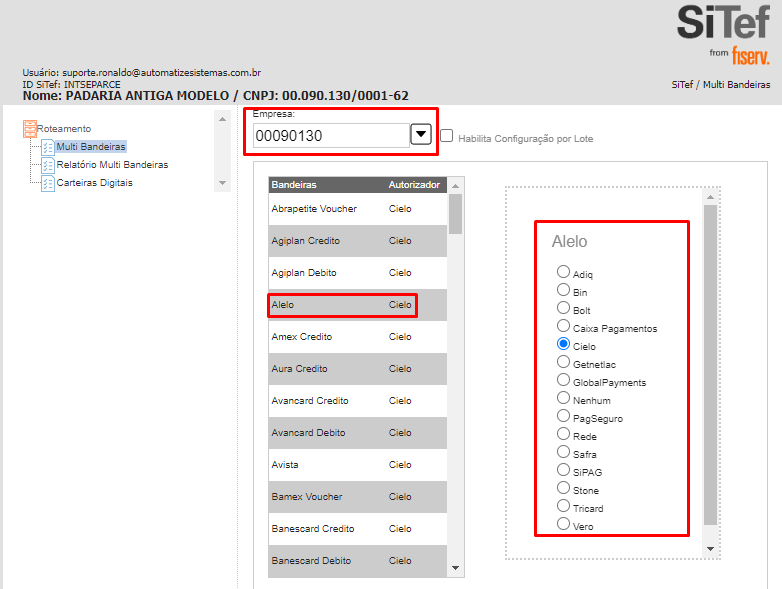Select the Banescard Debito row
782x589 pixels.
[358, 561]
